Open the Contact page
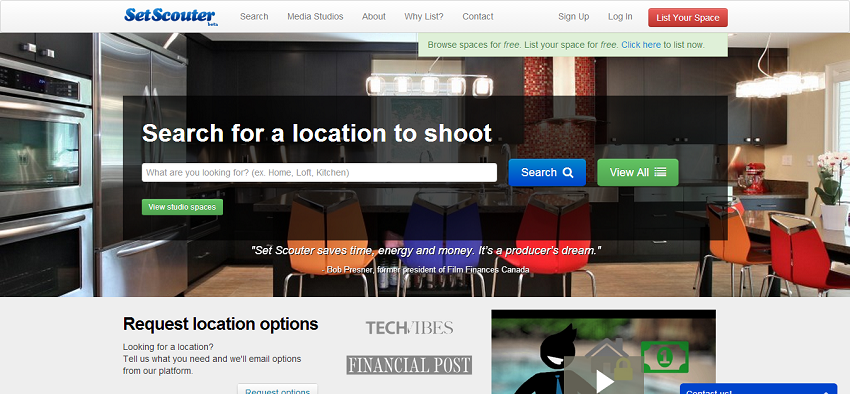850x394 pixels. (x=478, y=16)
